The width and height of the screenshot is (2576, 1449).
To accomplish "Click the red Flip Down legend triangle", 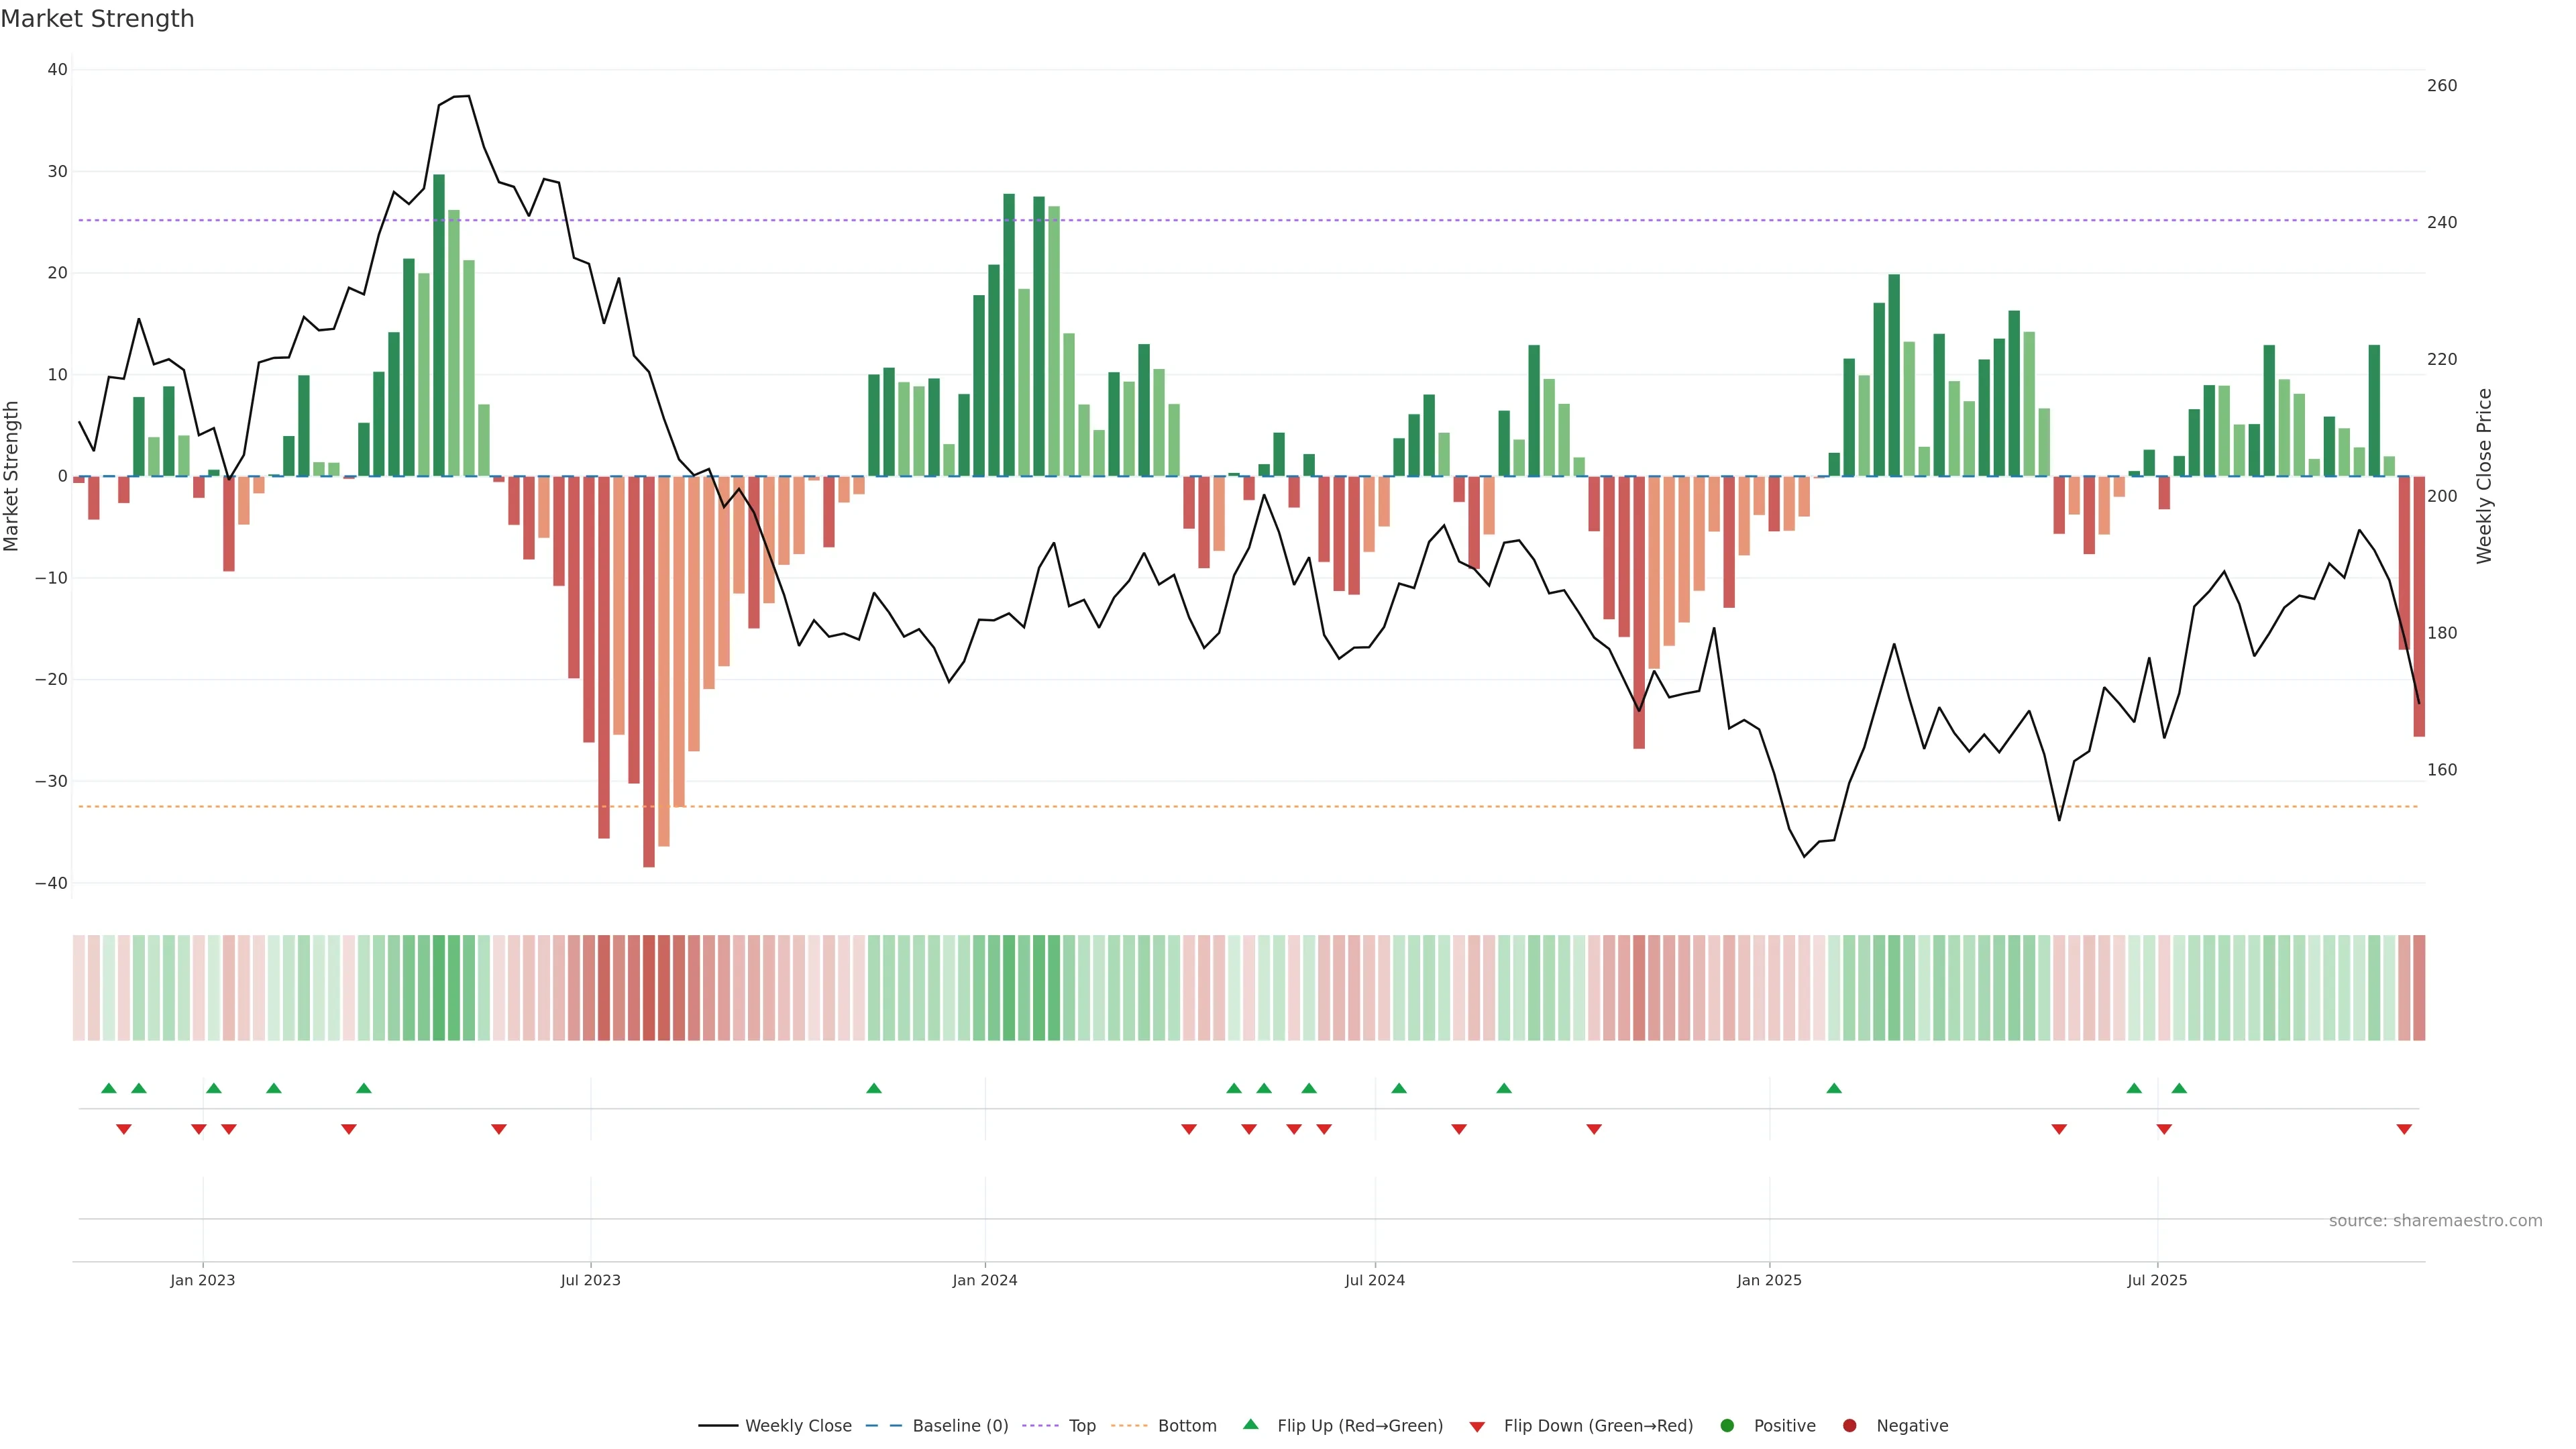I will pyautogui.click(x=1477, y=1426).
